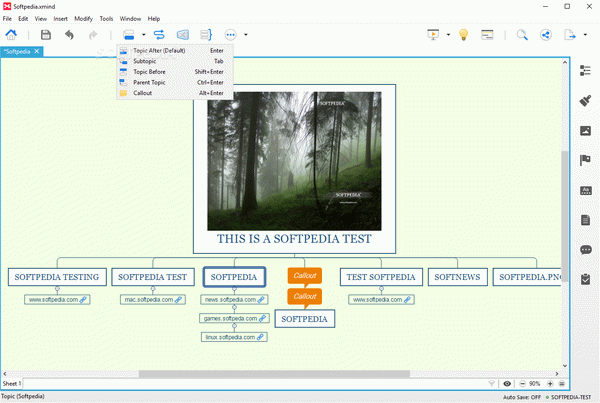This screenshot has height=403, width=600.
Task: Open the Window menu
Action: point(130,18)
